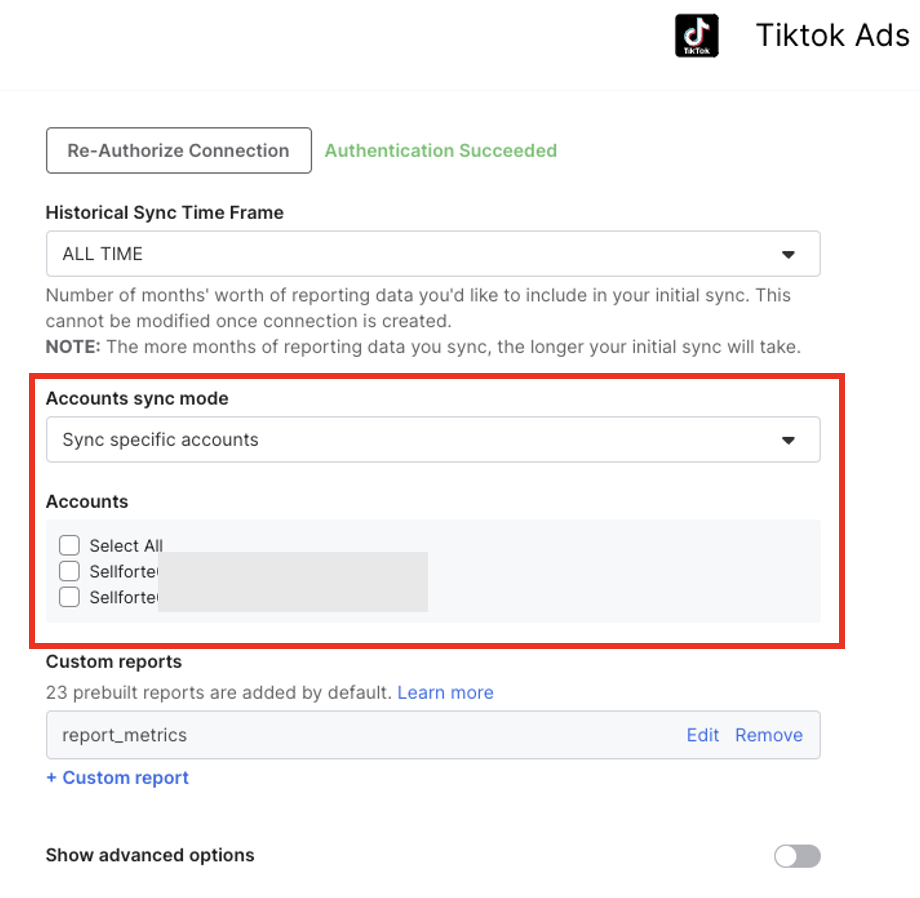Tick the second Sellforte account checkbox
This screenshot has width=920, height=898.
click(x=69, y=598)
